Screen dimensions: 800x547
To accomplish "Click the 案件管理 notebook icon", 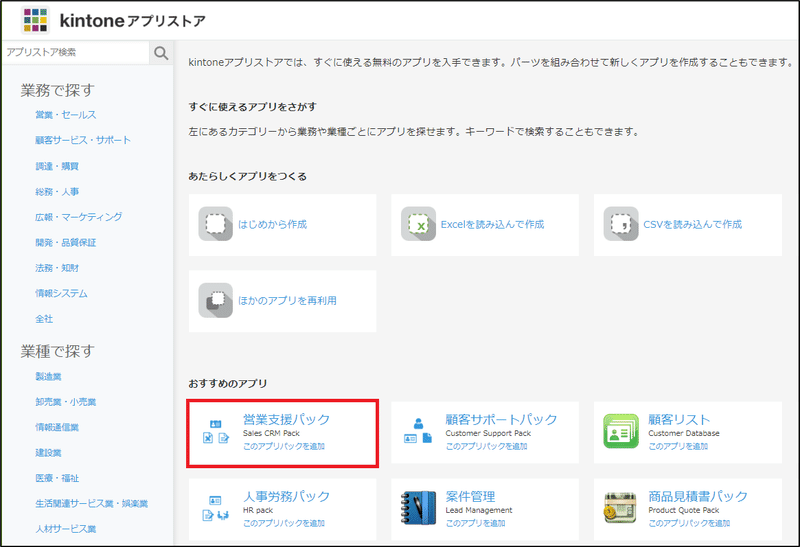I will (418, 508).
